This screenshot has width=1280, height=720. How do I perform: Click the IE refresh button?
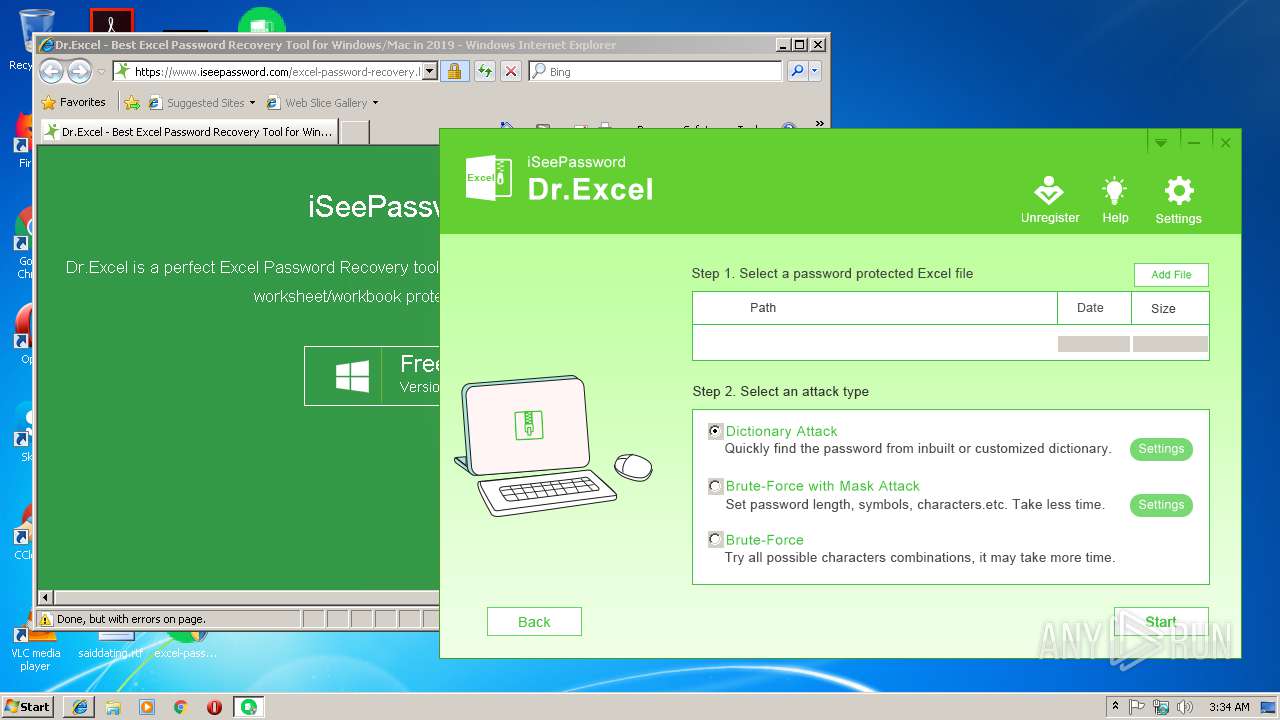484,71
